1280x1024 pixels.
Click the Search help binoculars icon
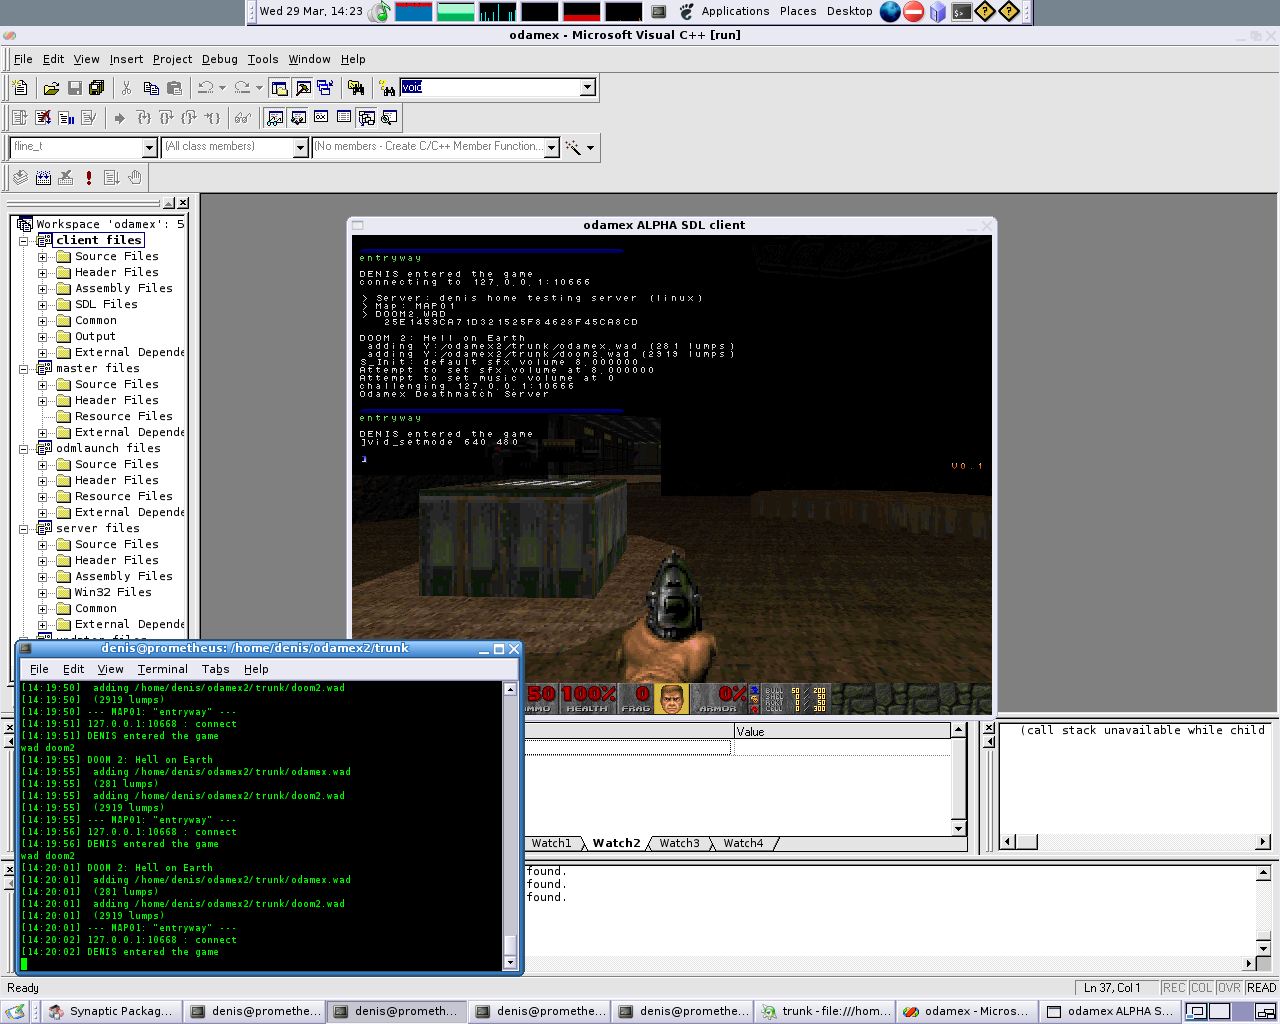pyautogui.click(x=387, y=88)
